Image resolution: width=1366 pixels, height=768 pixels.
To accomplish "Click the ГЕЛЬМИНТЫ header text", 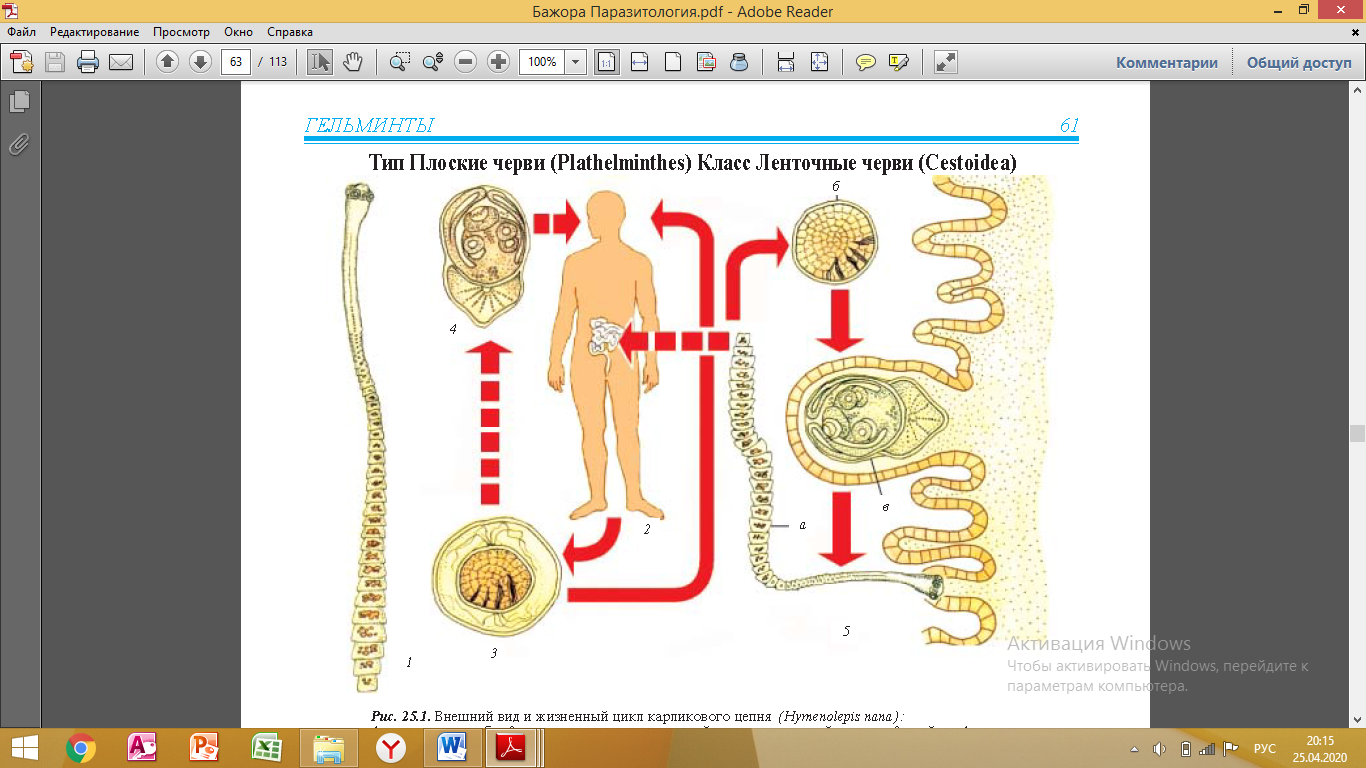I will (369, 126).
